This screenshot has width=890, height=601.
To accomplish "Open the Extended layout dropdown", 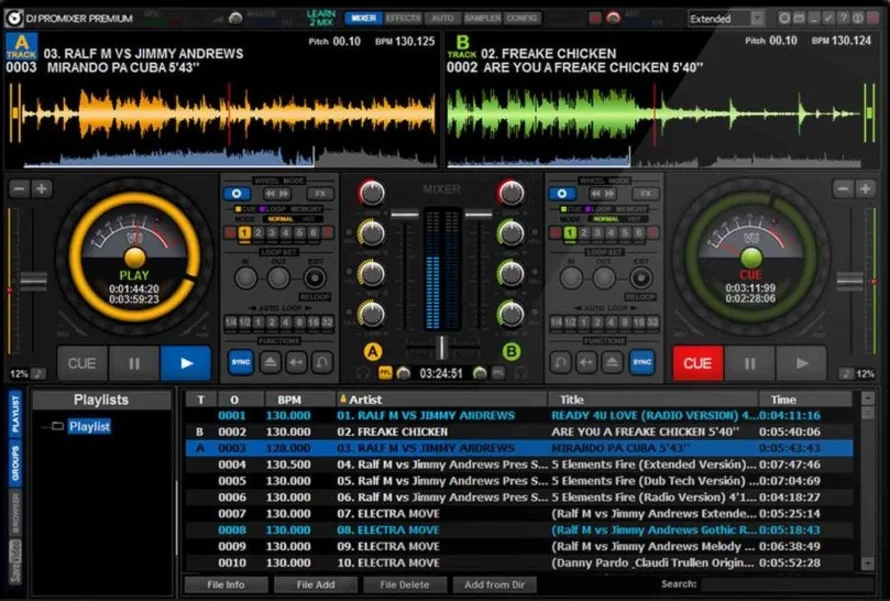I will coord(726,19).
